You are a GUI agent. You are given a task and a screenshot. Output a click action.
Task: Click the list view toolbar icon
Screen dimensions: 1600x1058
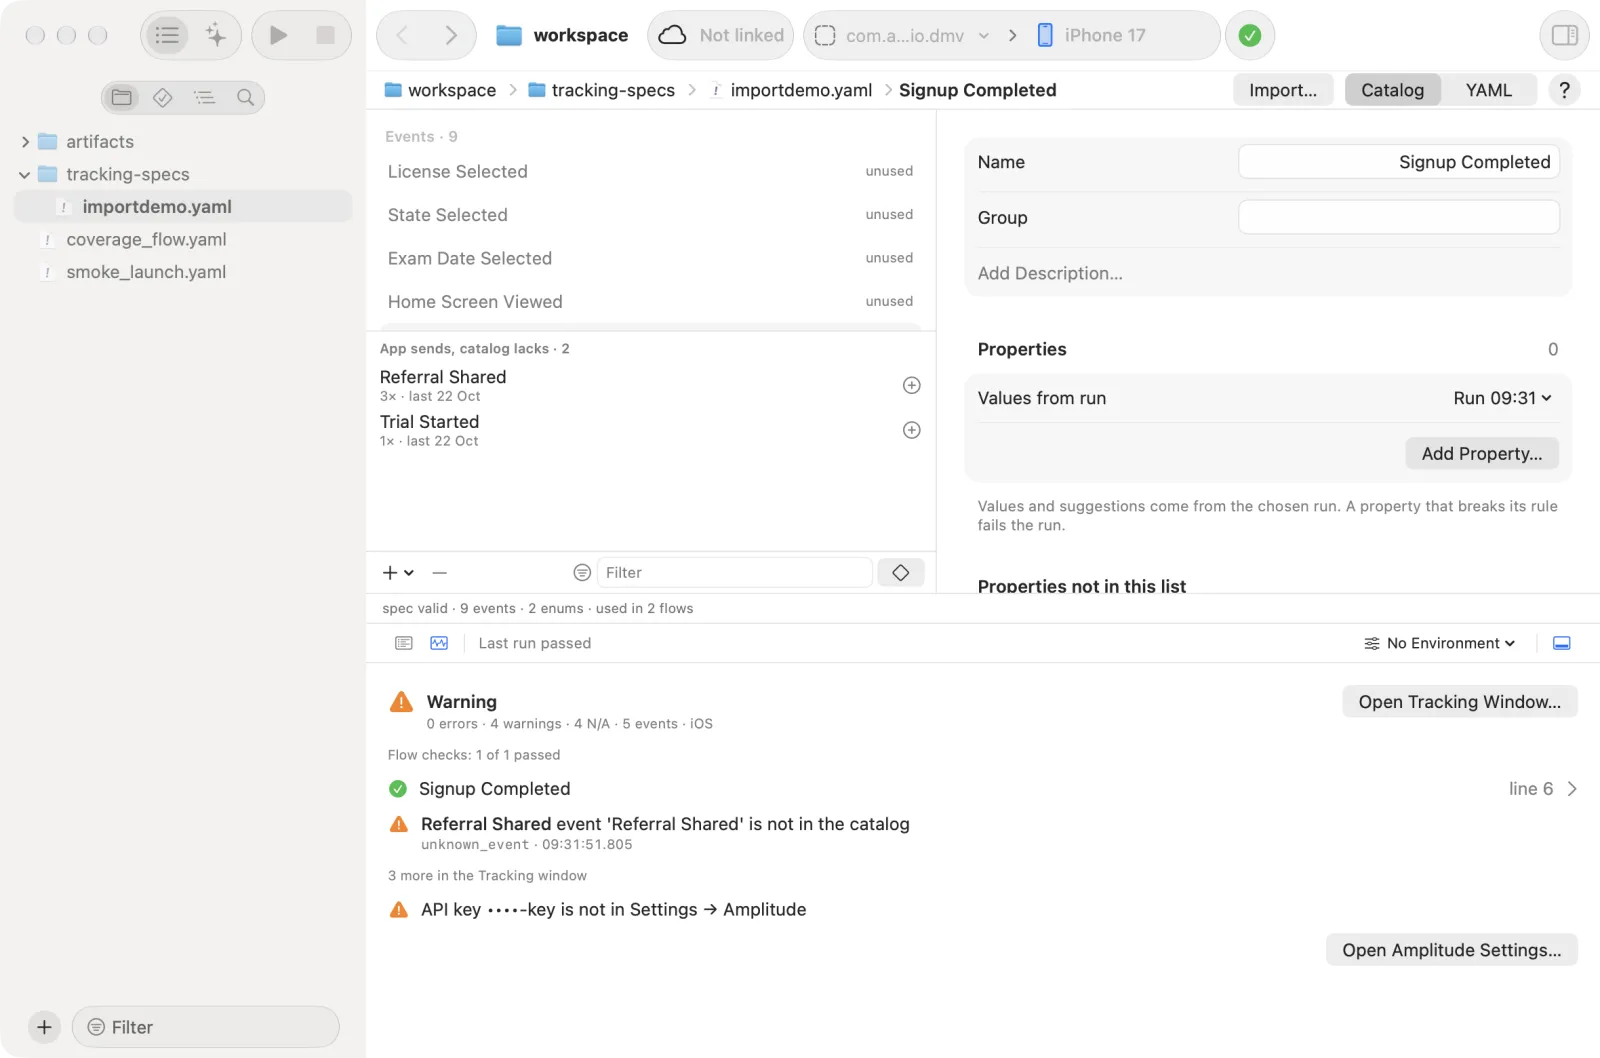pos(167,35)
